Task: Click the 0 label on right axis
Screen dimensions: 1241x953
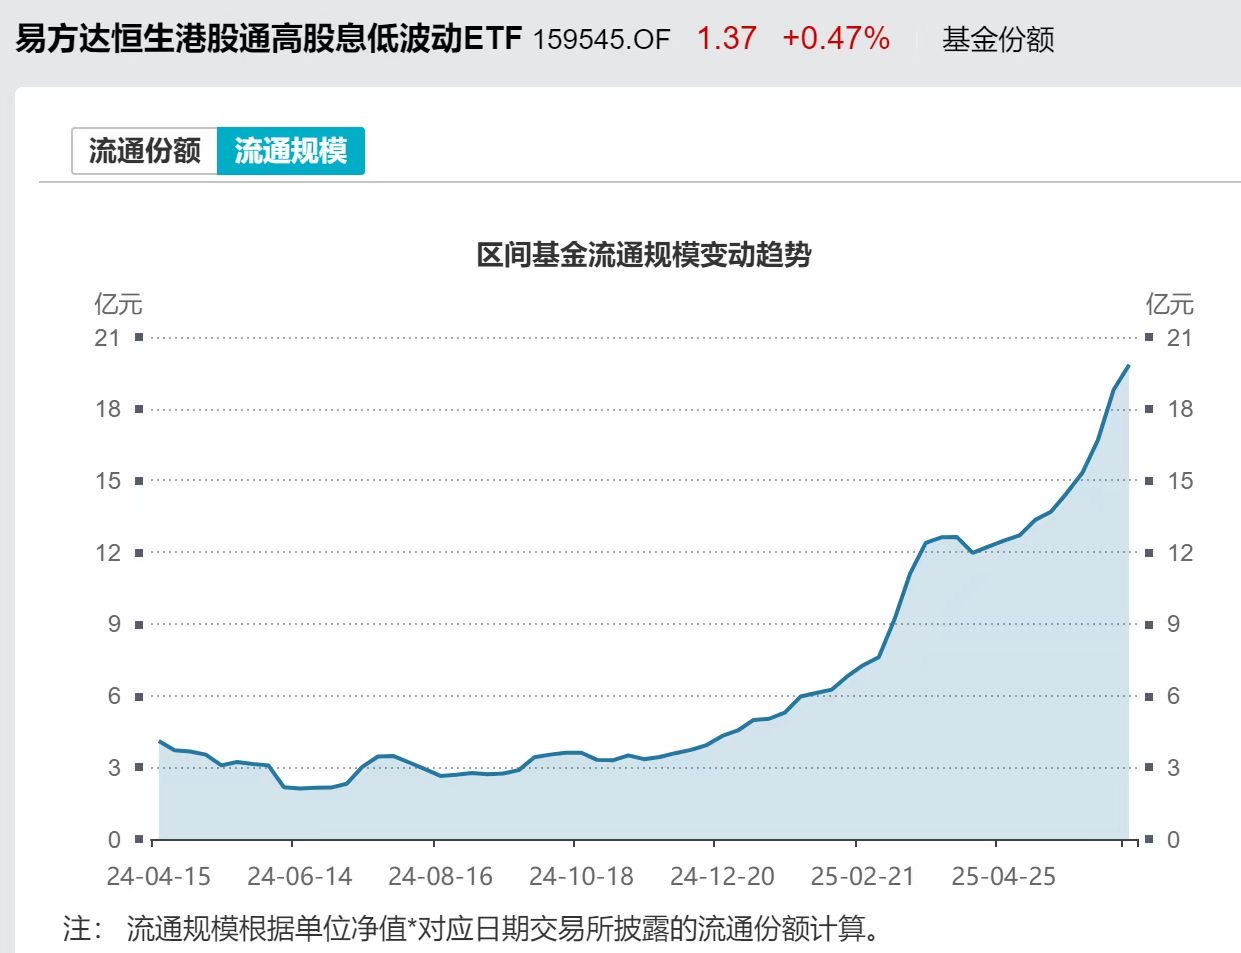Action: (x=1174, y=840)
